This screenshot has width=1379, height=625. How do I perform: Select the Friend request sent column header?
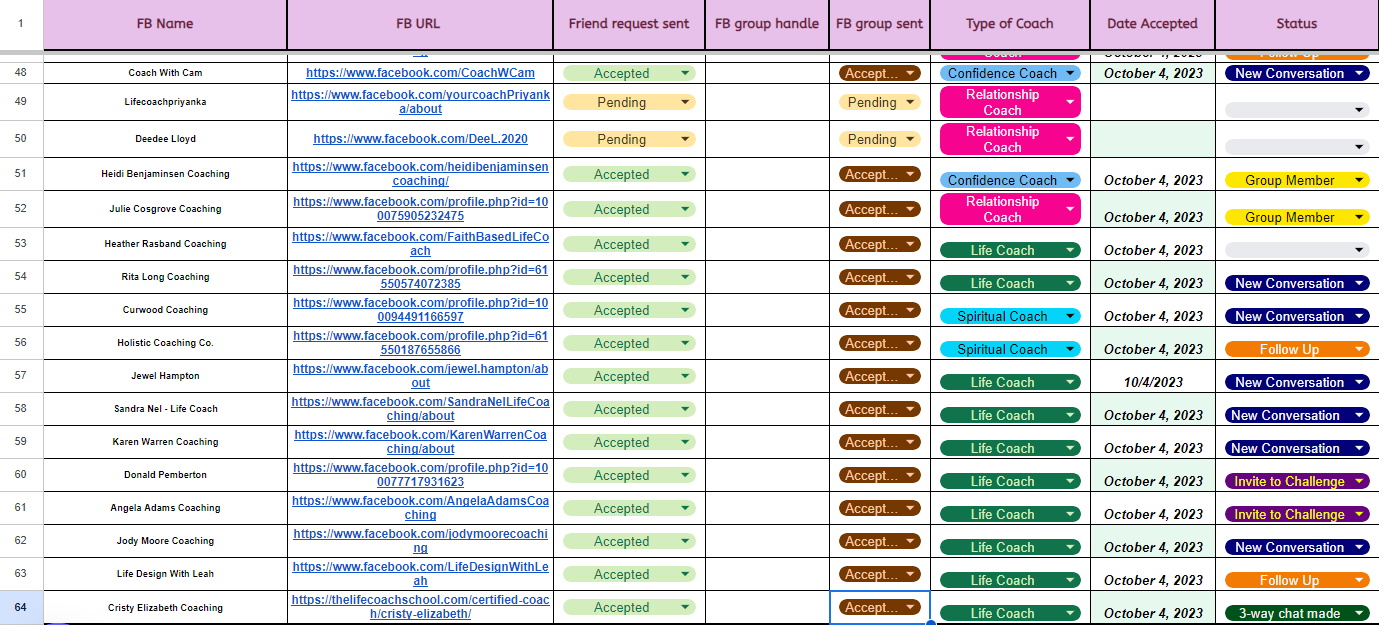(x=629, y=24)
